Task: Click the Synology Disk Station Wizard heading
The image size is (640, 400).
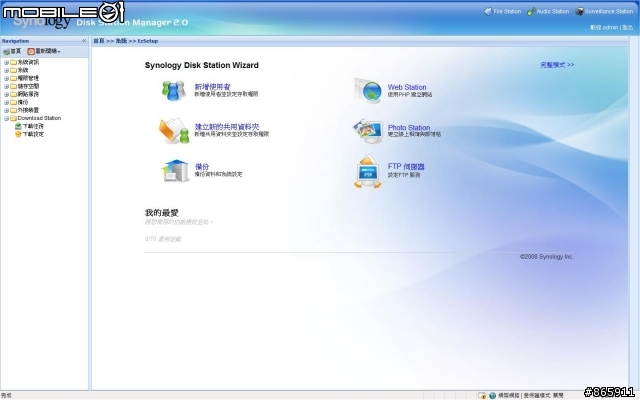Action: pos(202,65)
